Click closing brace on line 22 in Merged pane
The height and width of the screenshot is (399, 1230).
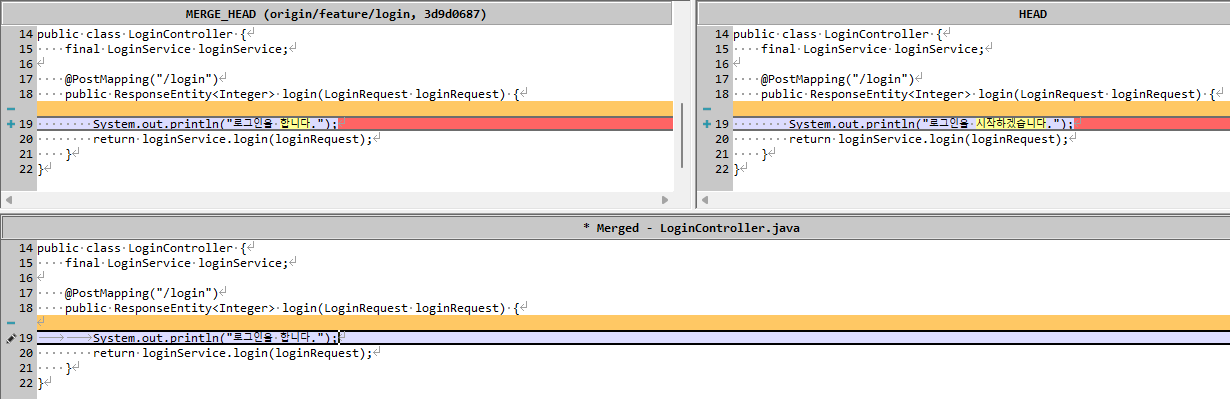tap(40, 383)
